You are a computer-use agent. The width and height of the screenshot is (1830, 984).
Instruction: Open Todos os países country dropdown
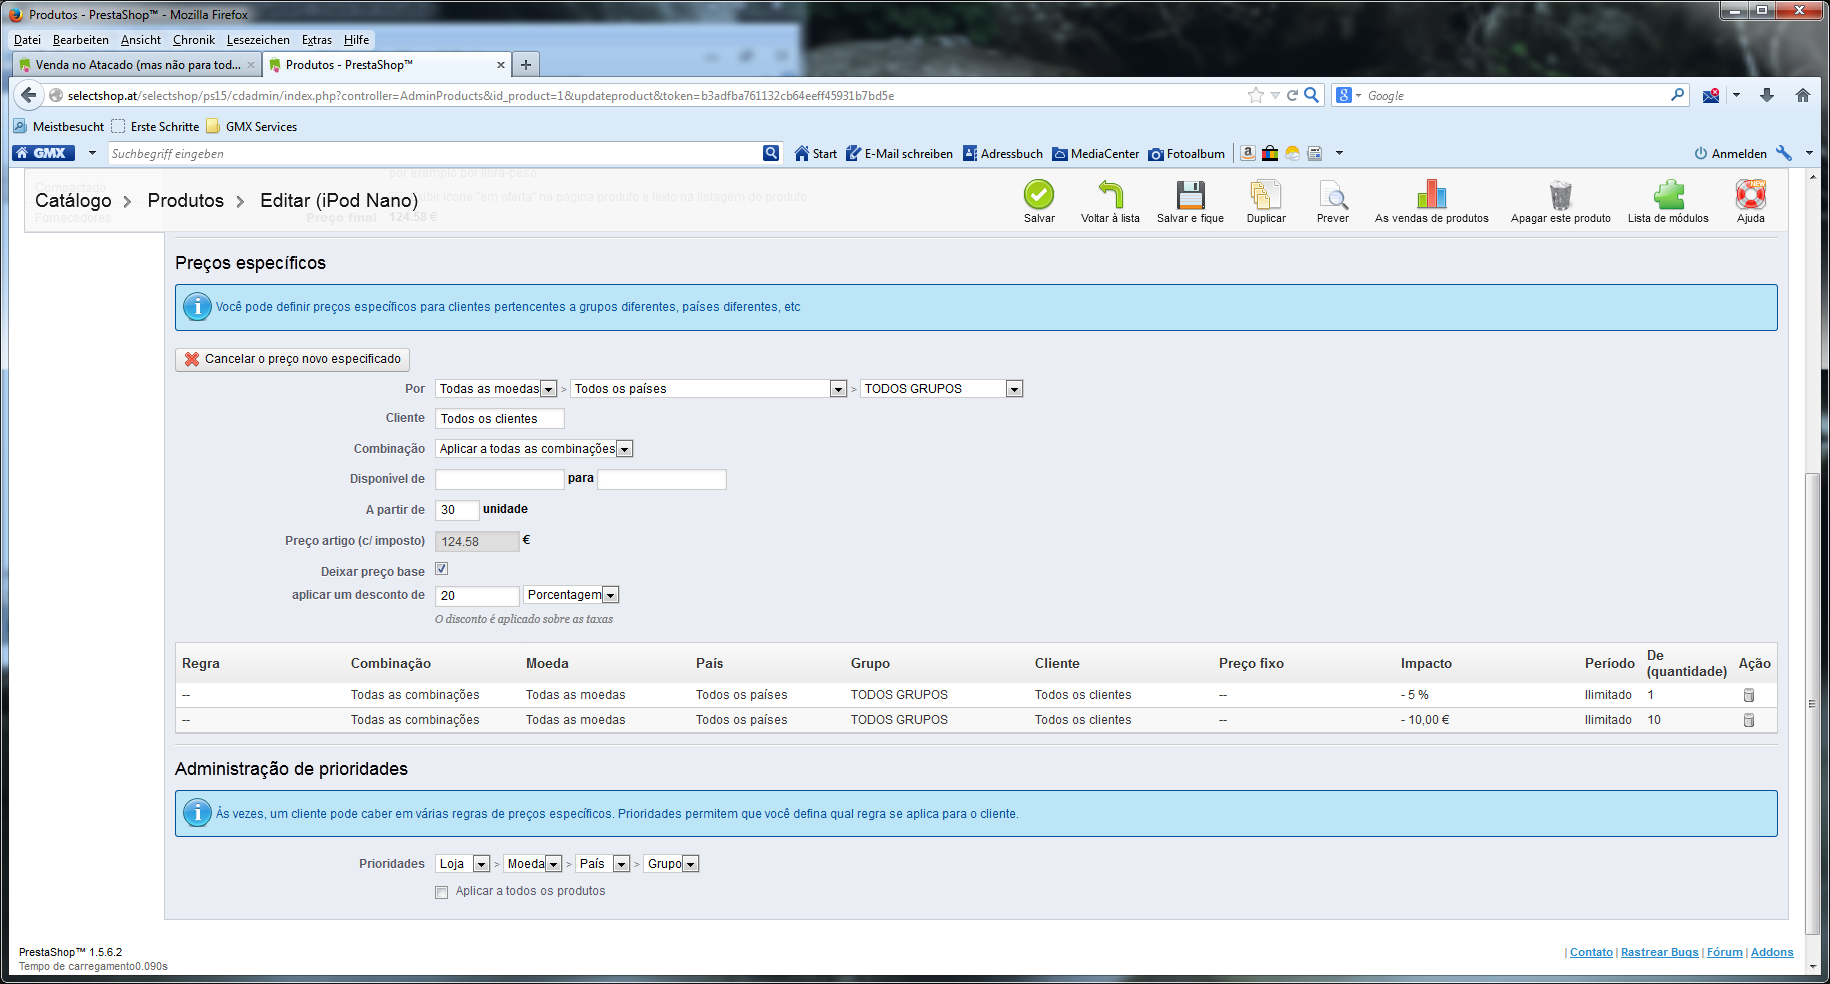709,389
